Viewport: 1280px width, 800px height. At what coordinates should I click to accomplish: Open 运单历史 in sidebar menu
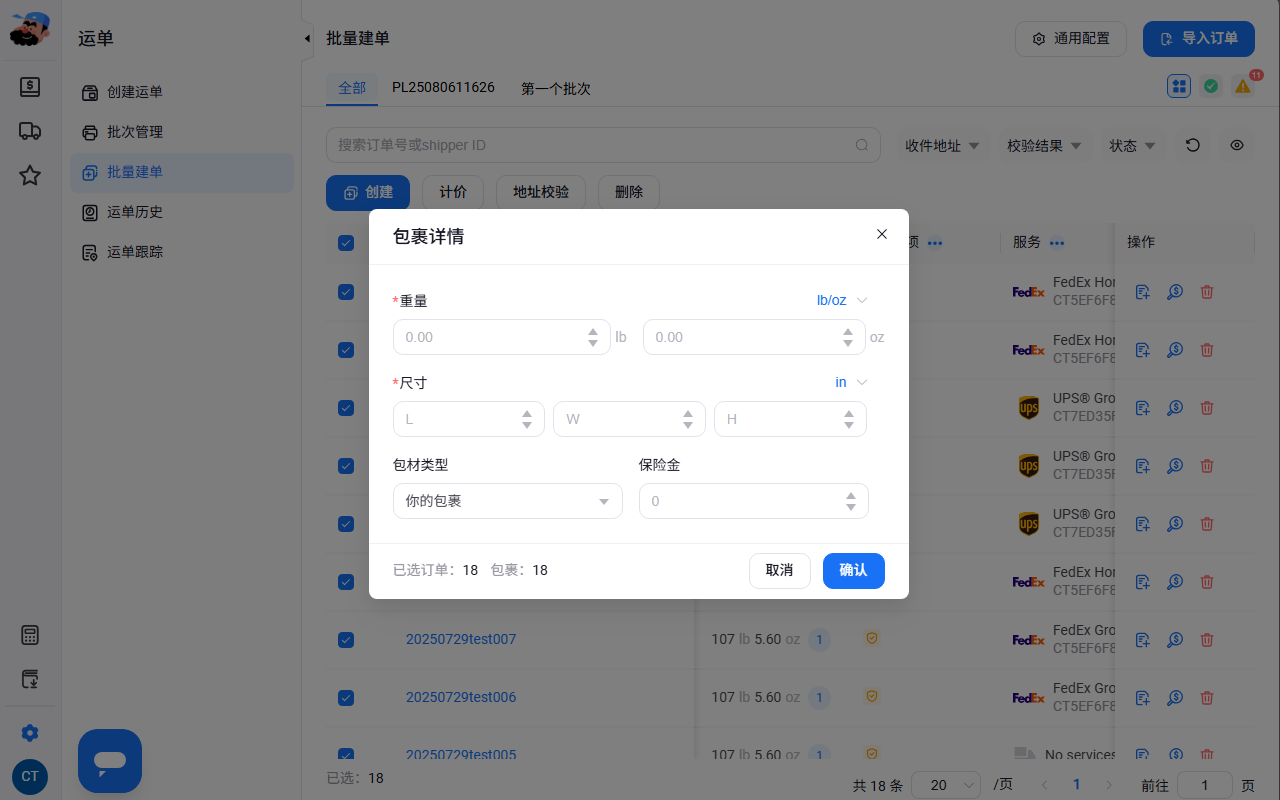point(182,212)
